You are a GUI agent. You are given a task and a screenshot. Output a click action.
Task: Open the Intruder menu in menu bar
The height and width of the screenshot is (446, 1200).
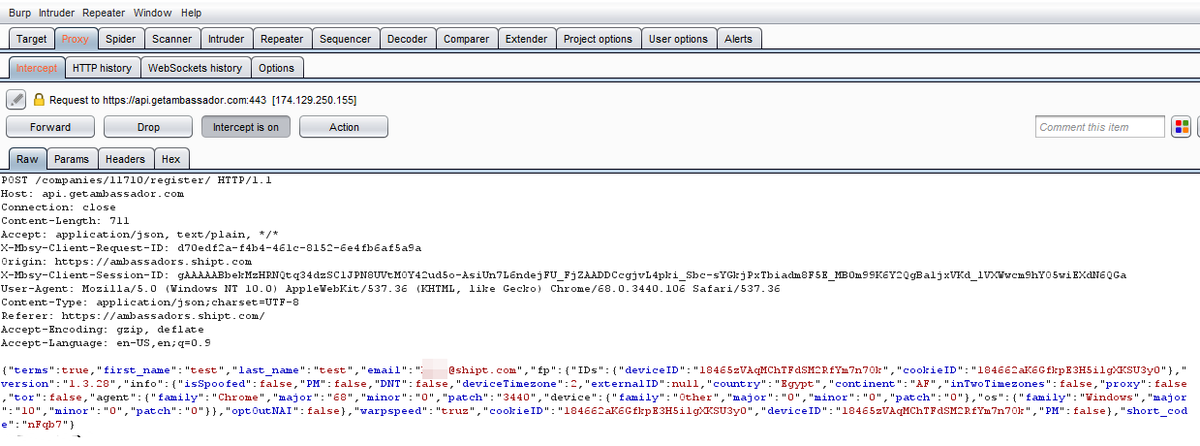point(57,13)
